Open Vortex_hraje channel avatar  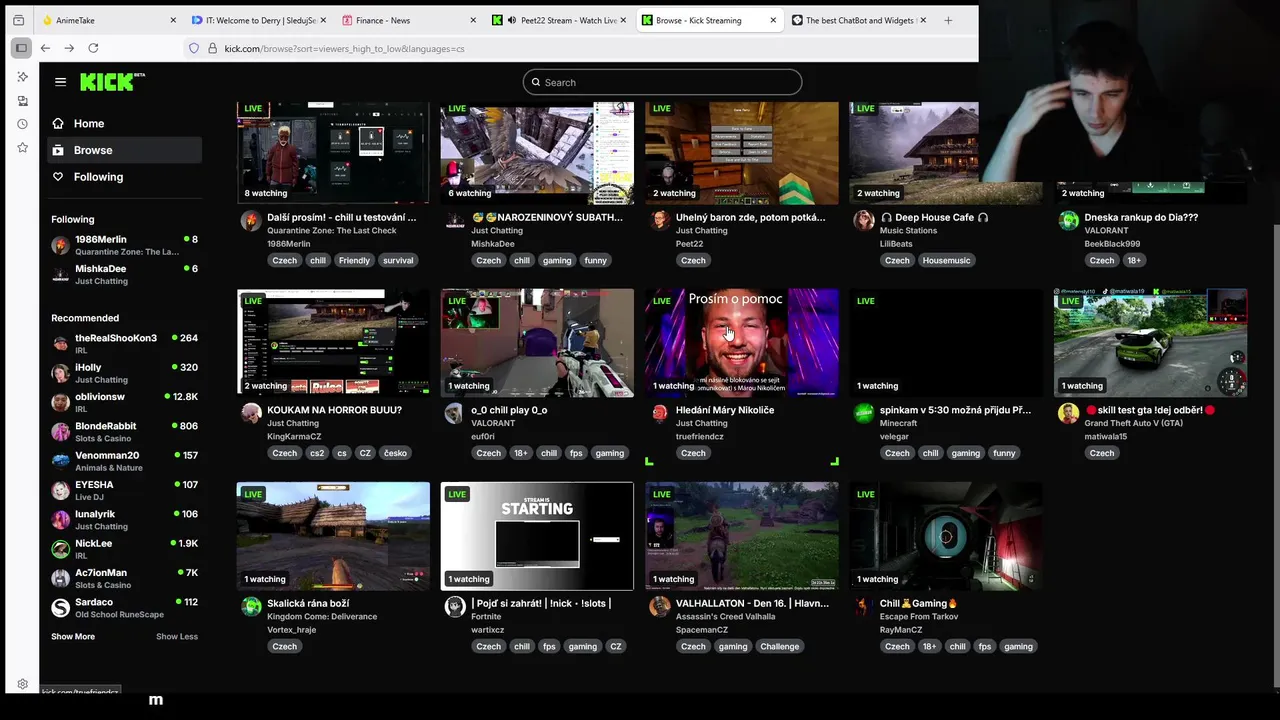pos(251,607)
